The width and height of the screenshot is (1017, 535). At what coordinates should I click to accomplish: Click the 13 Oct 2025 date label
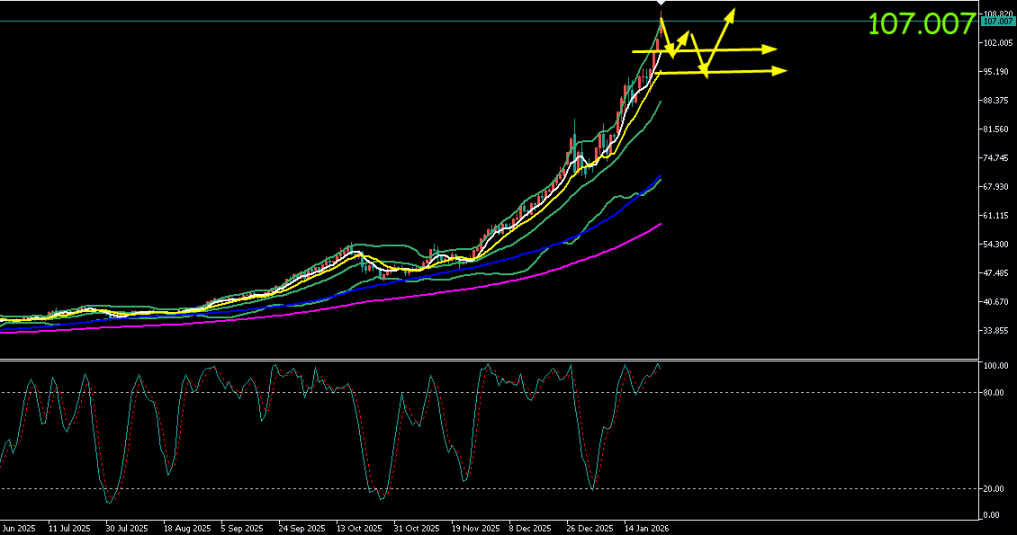[358, 526]
